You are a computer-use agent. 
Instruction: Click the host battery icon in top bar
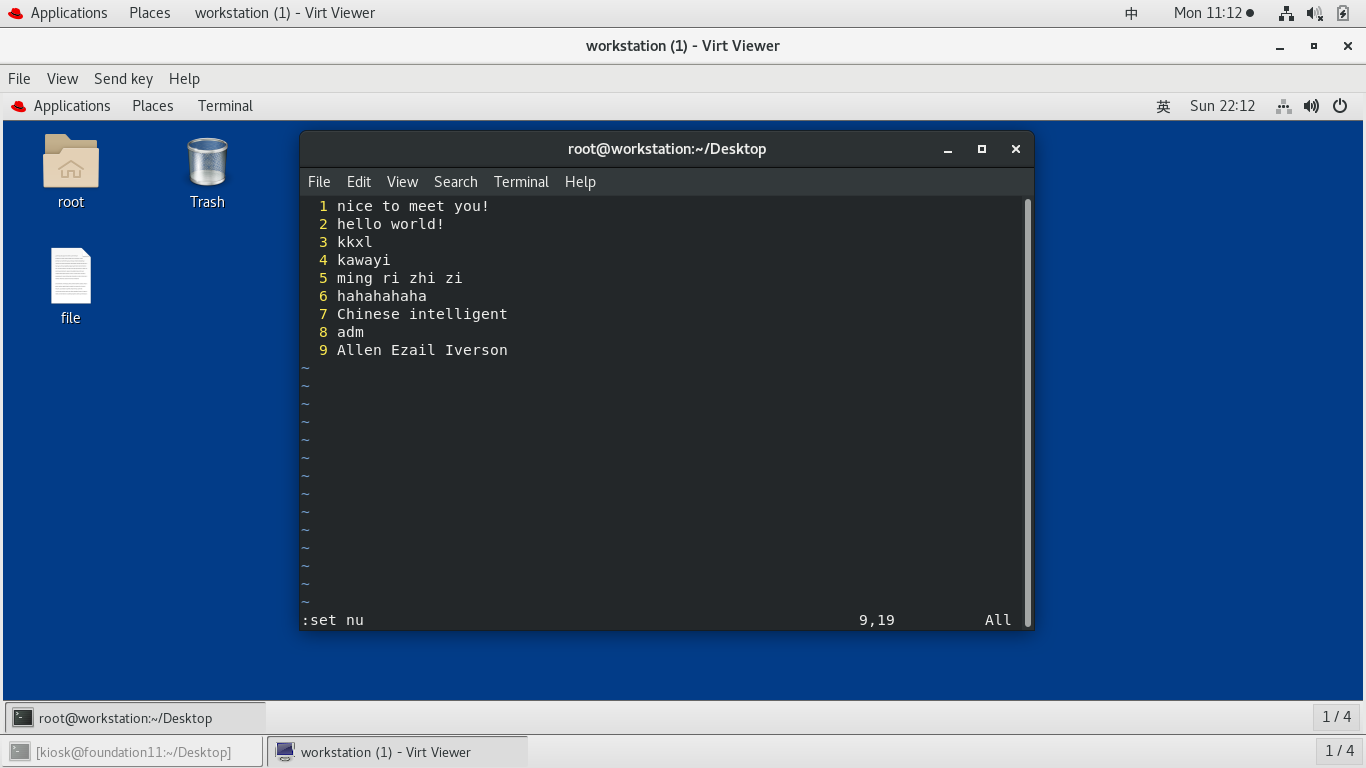tap(1343, 13)
